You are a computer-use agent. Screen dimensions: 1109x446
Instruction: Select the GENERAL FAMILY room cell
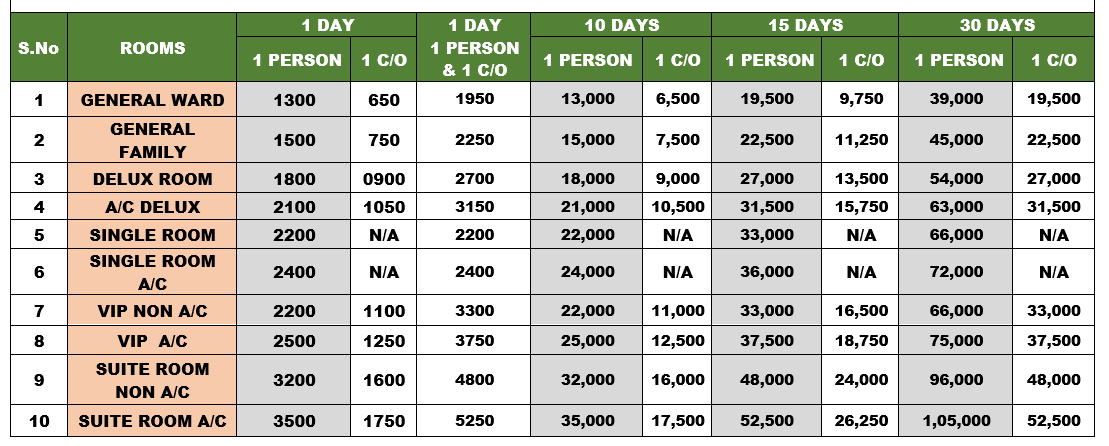pos(153,140)
